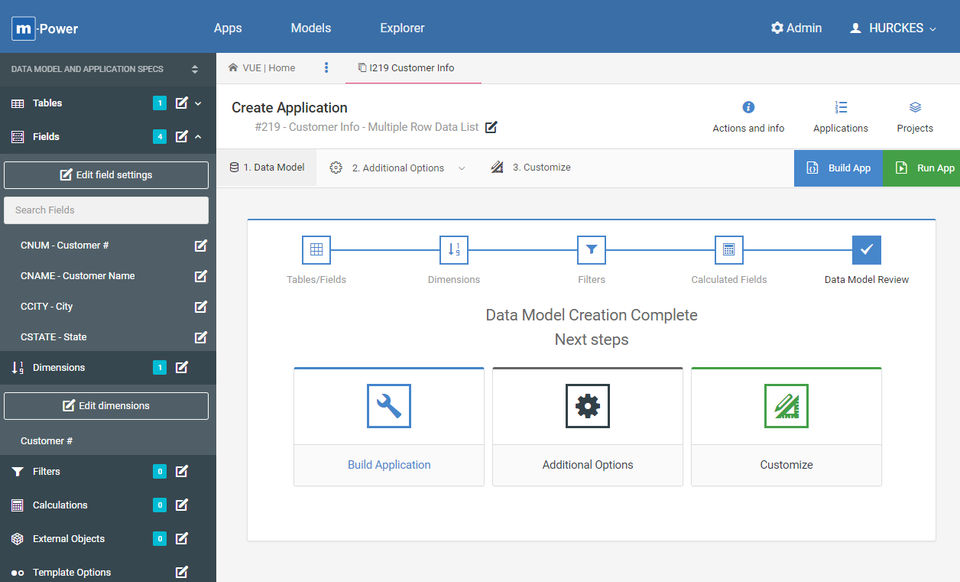
Task: Open the Applications list
Action: tap(841, 118)
